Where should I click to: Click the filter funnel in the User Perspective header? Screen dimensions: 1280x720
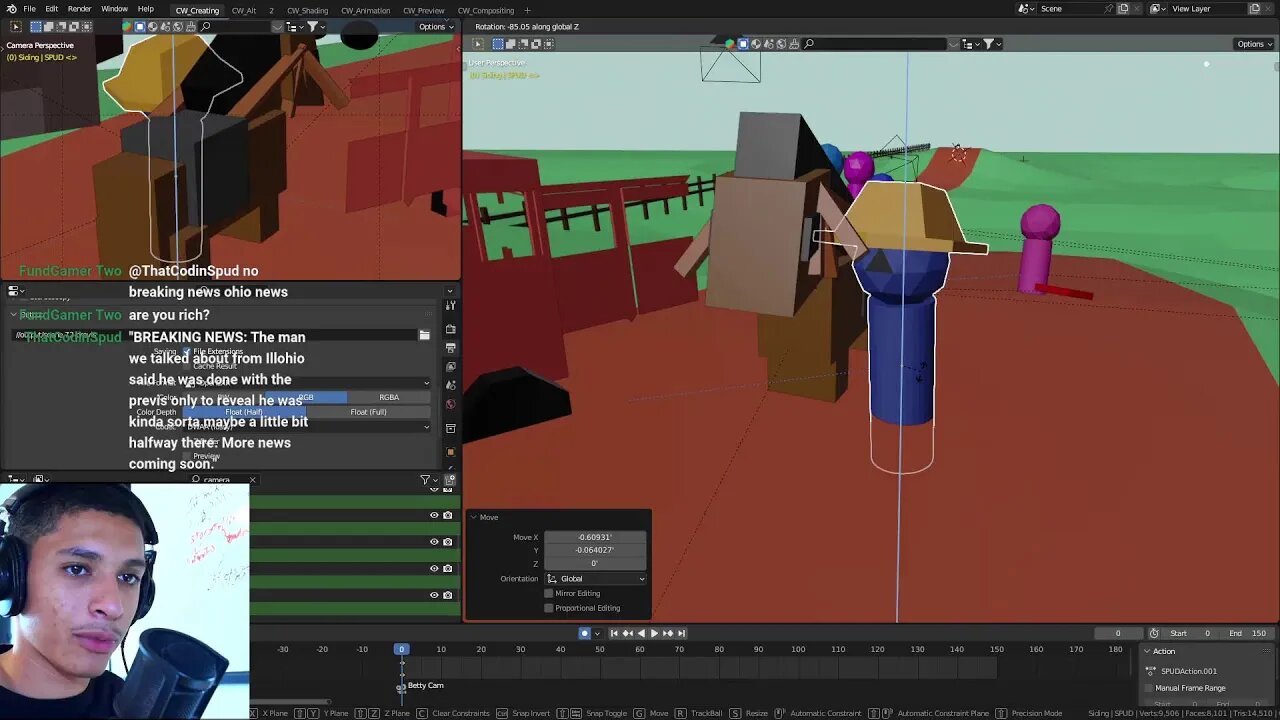[989, 44]
